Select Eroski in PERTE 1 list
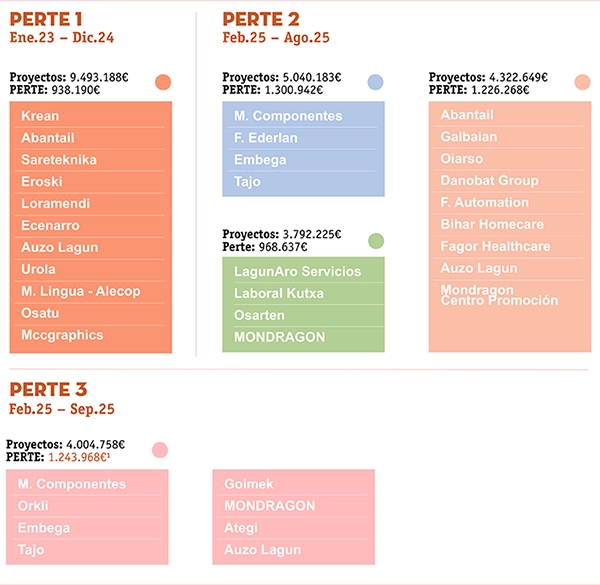The width and height of the screenshot is (600, 585). [x=41, y=182]
